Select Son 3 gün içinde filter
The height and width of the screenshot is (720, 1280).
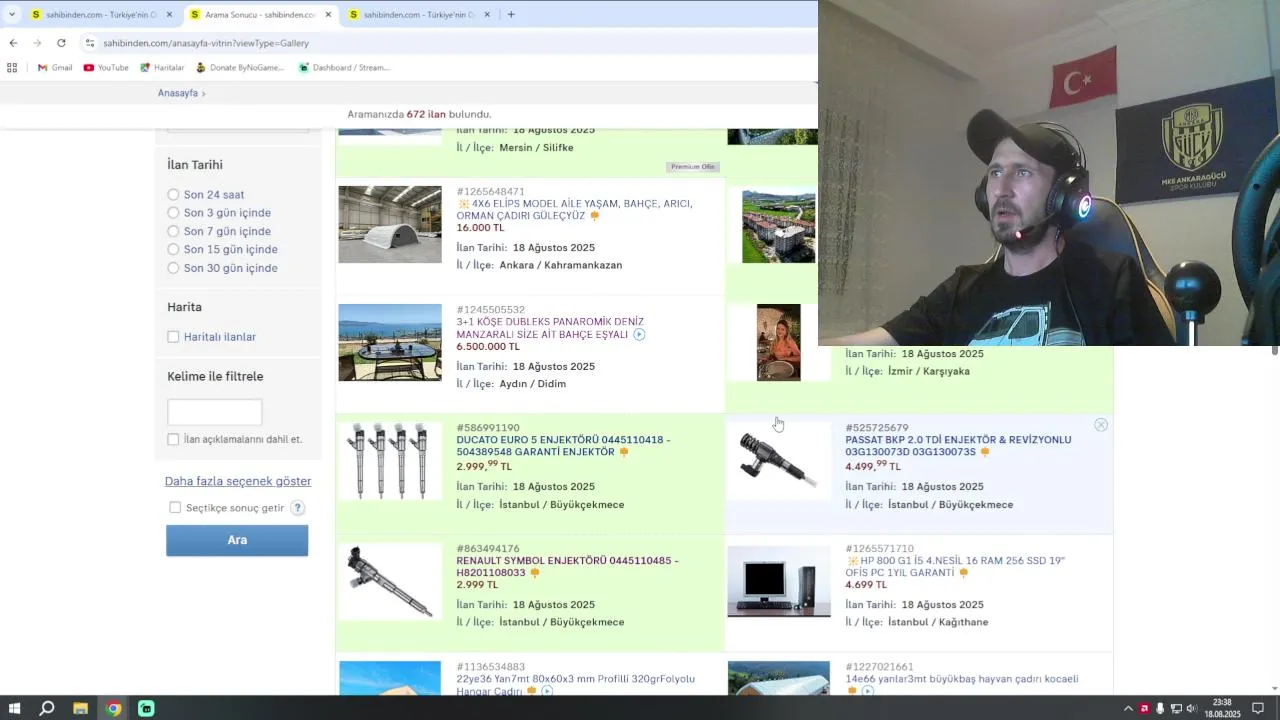(173, 213)
